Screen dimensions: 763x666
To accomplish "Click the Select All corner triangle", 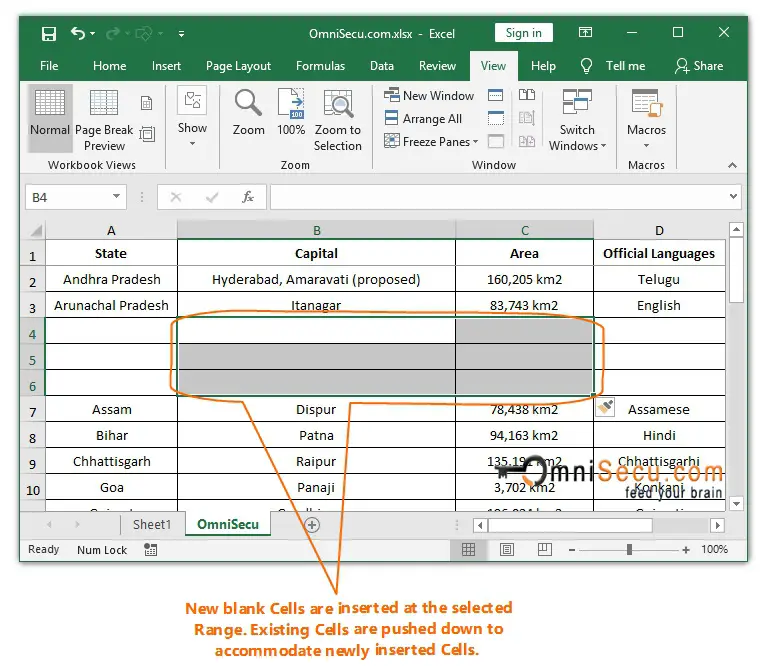I will pos(36,230).
